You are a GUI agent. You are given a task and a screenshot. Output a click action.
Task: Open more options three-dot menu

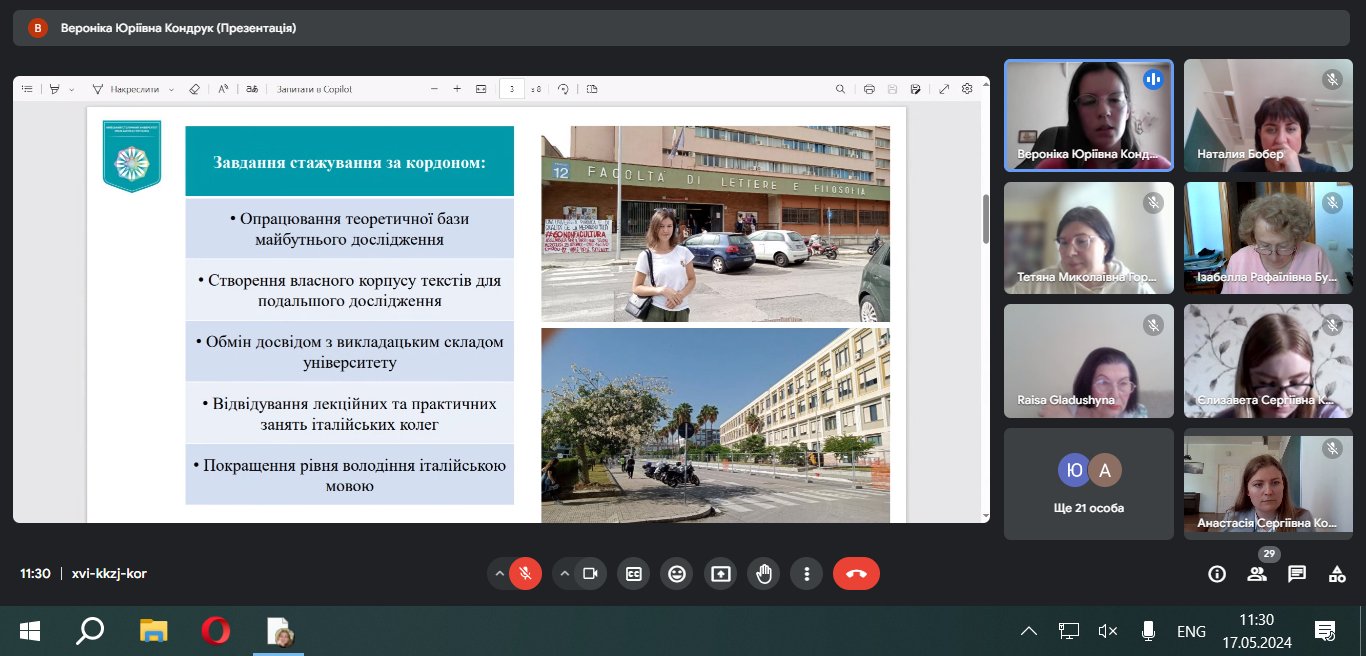(x=806, y=574)
